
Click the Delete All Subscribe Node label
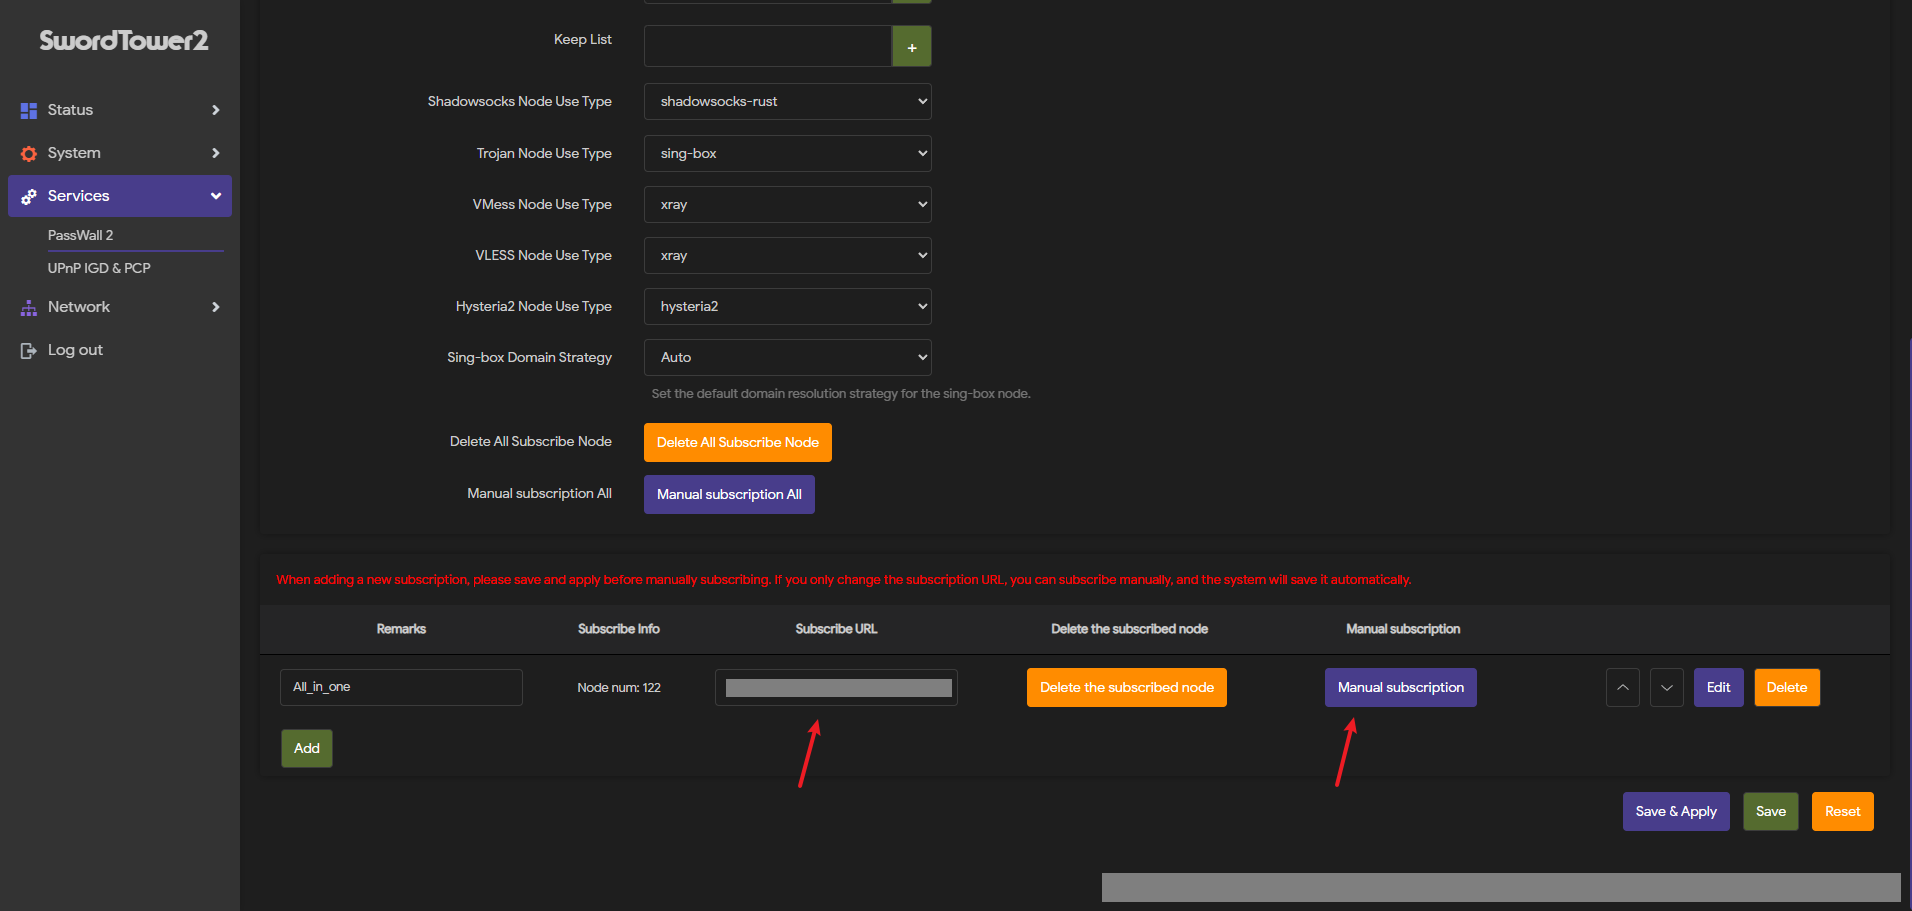coord(531,442)
